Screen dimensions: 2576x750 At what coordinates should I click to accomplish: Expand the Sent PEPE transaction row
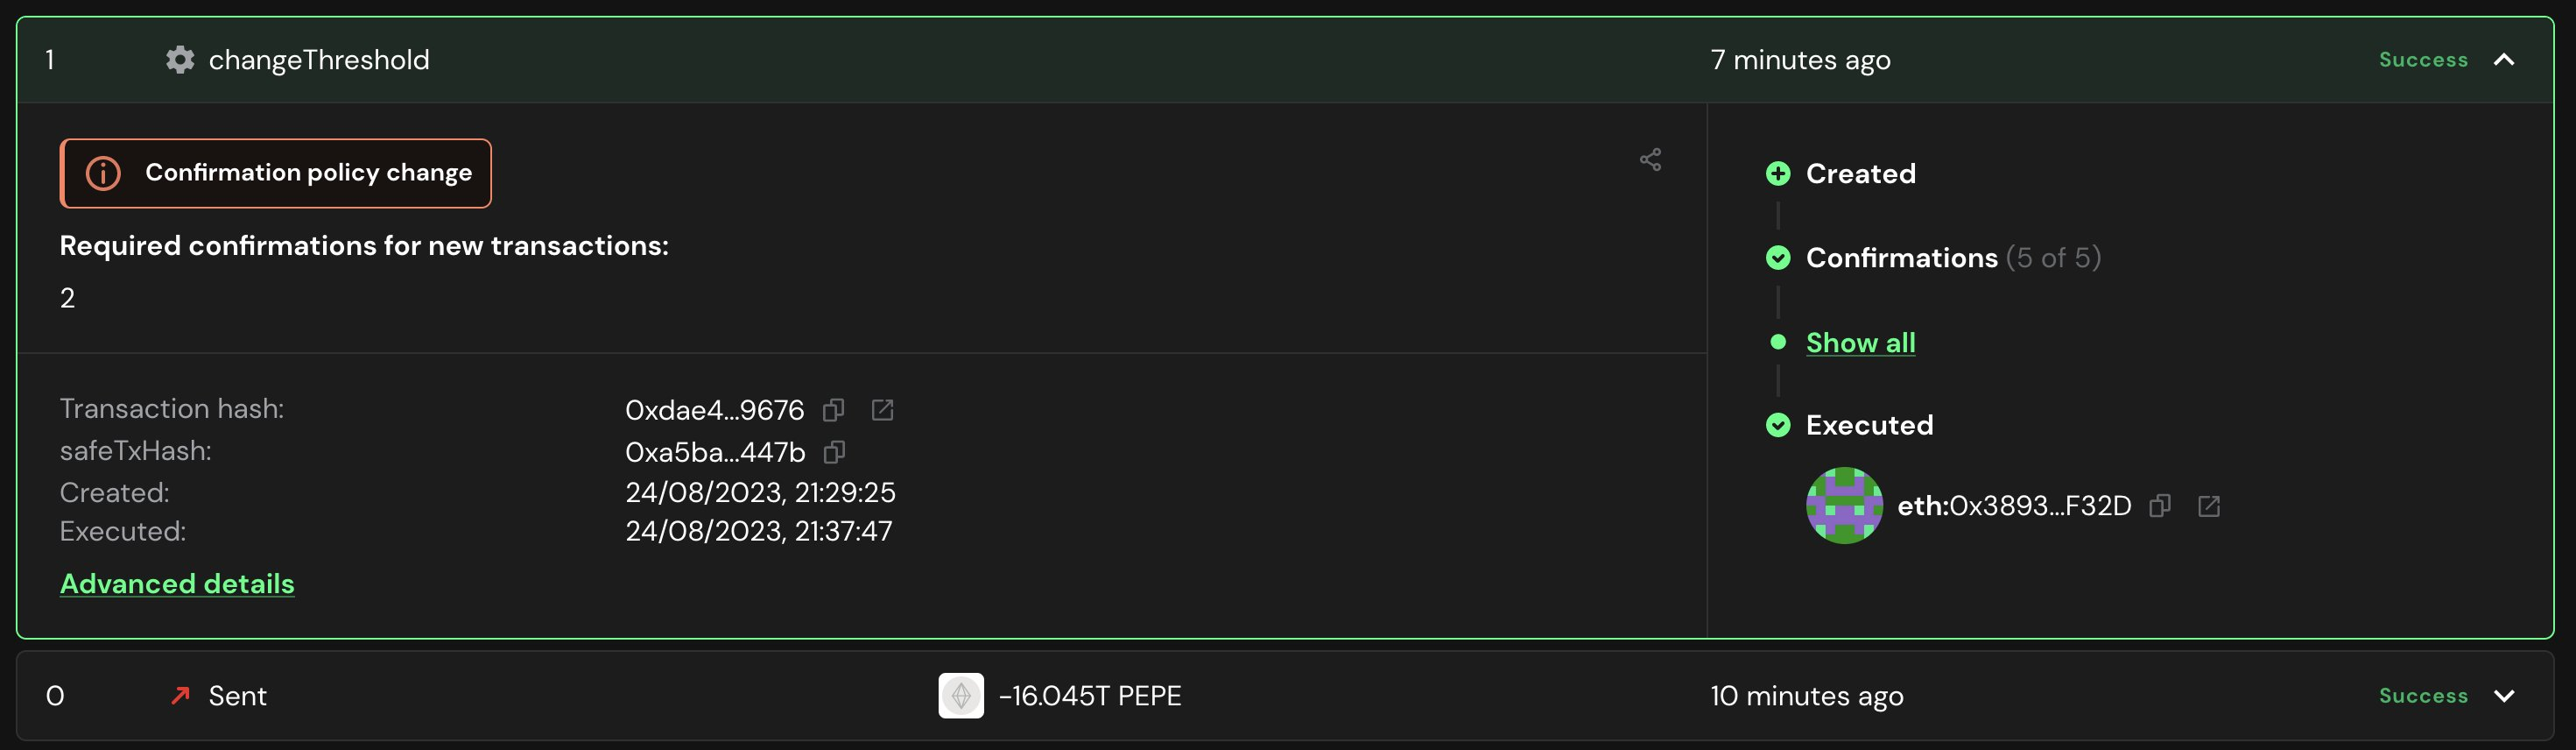tap(2506, 695)
